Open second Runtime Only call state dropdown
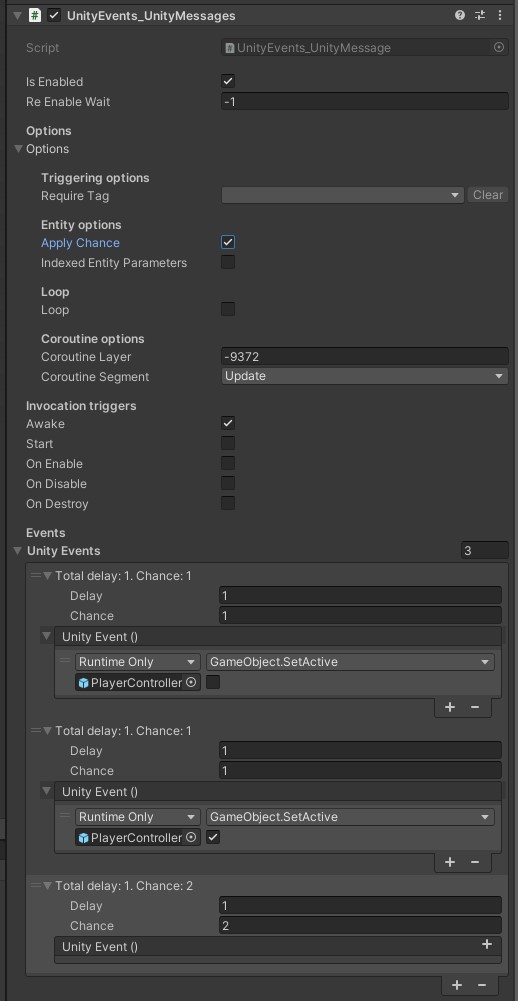Viewport: 518px width, 1001px height. tap(137, 817)
